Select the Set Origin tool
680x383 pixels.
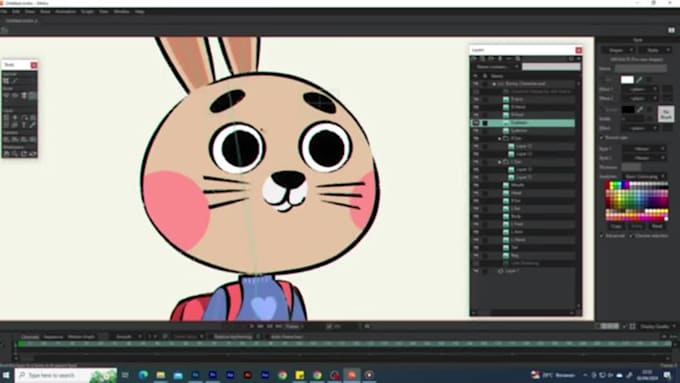(15, 118)
